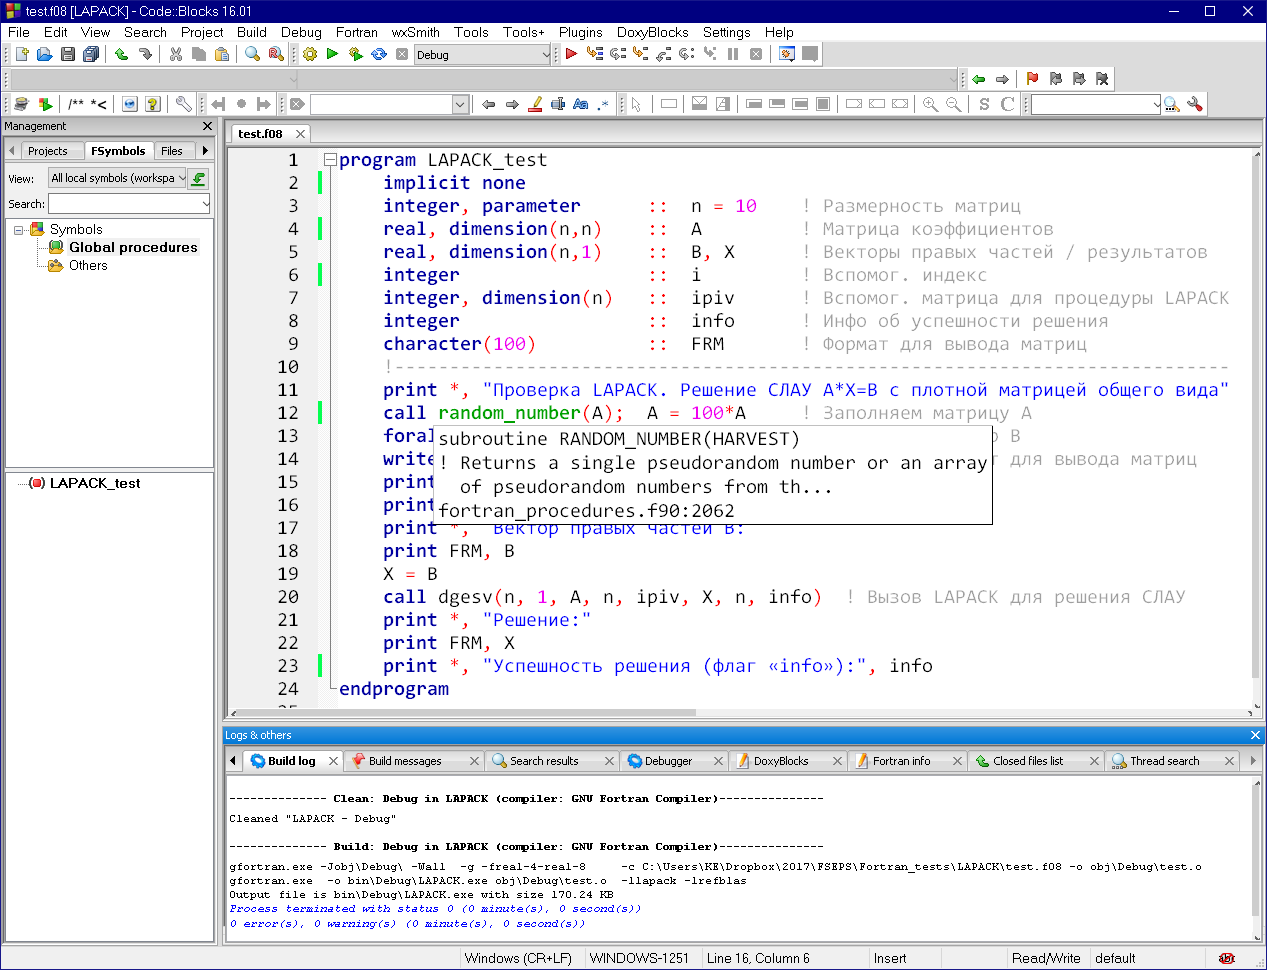The height and width of the screenshot is (970, 1267).
Task: Click the Build and run icon
Action: coord(356,54)
